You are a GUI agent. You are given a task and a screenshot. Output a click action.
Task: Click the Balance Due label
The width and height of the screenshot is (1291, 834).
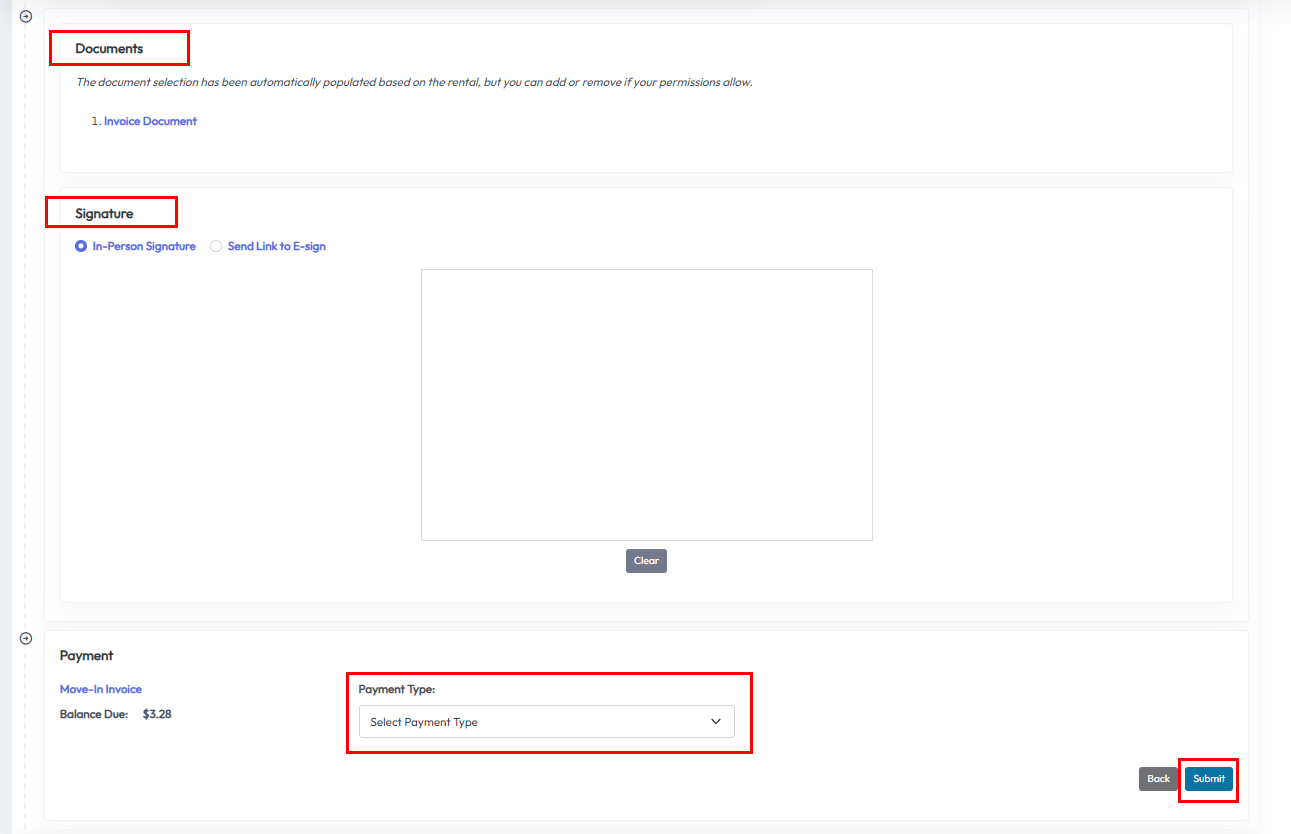coord(94,714)
